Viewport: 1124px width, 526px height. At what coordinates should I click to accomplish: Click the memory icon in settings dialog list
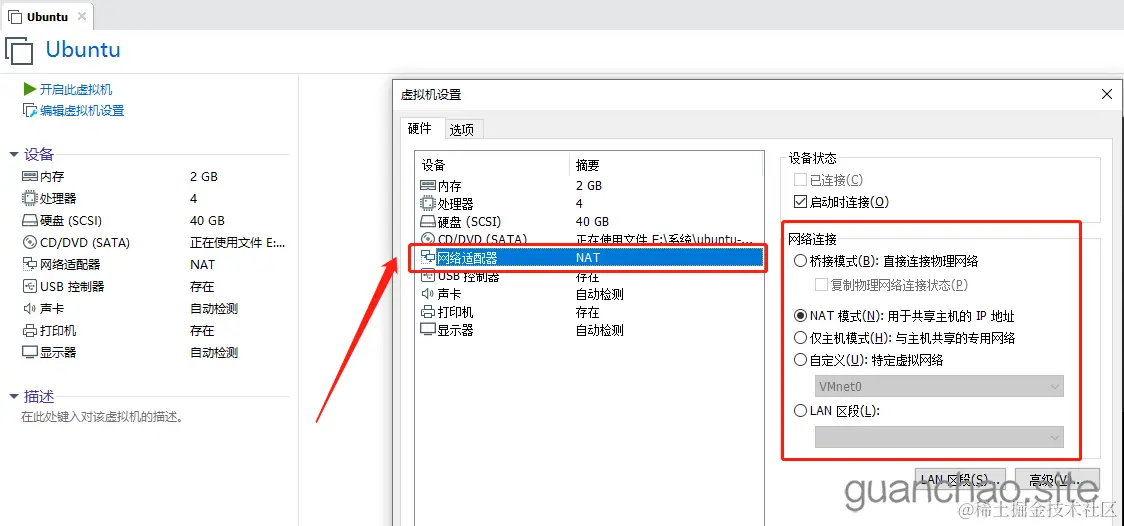coord(427,186)
